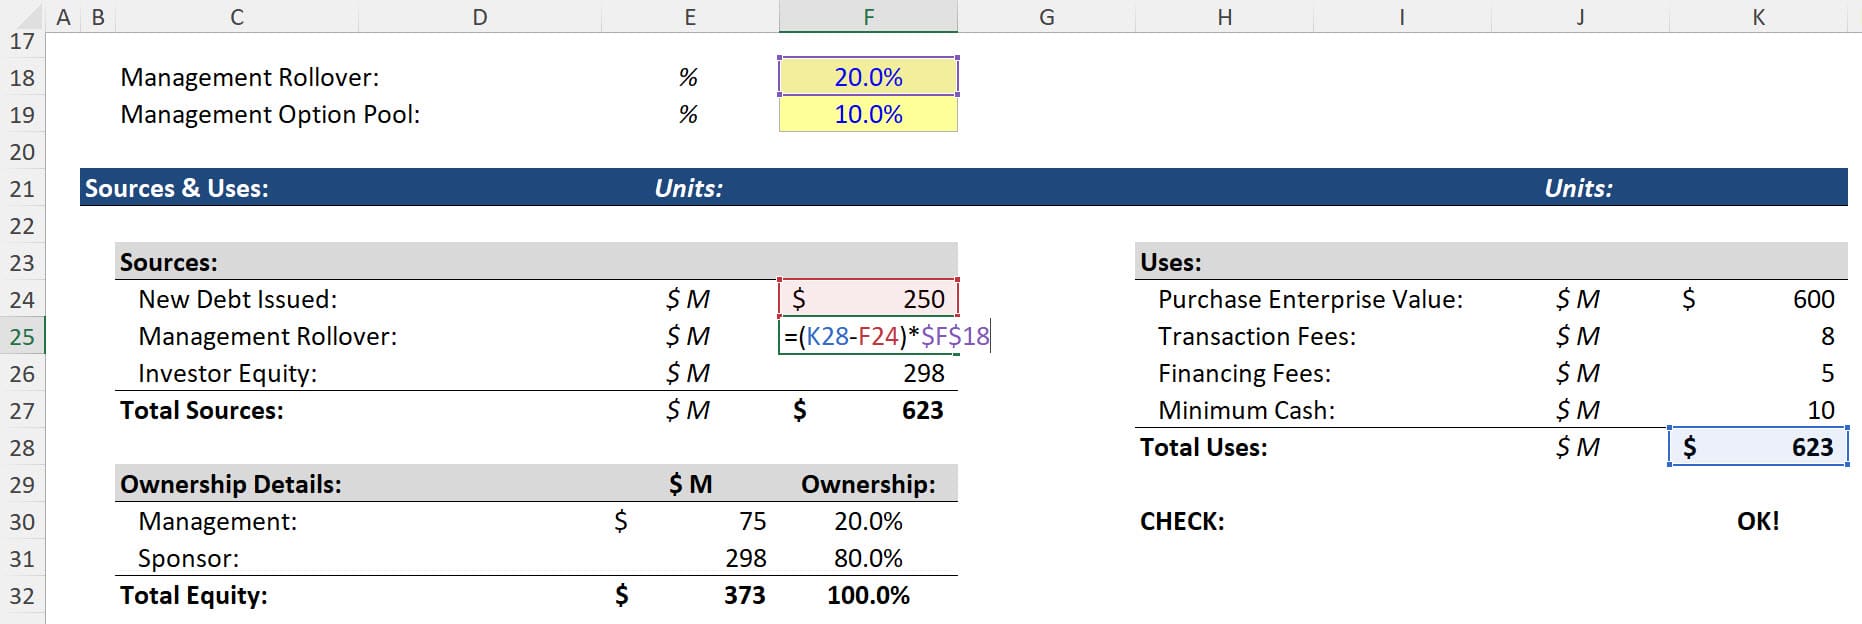Click the Sponsor: ownership row label
This screenshot has width=1862, height=624.
[189, 558]
